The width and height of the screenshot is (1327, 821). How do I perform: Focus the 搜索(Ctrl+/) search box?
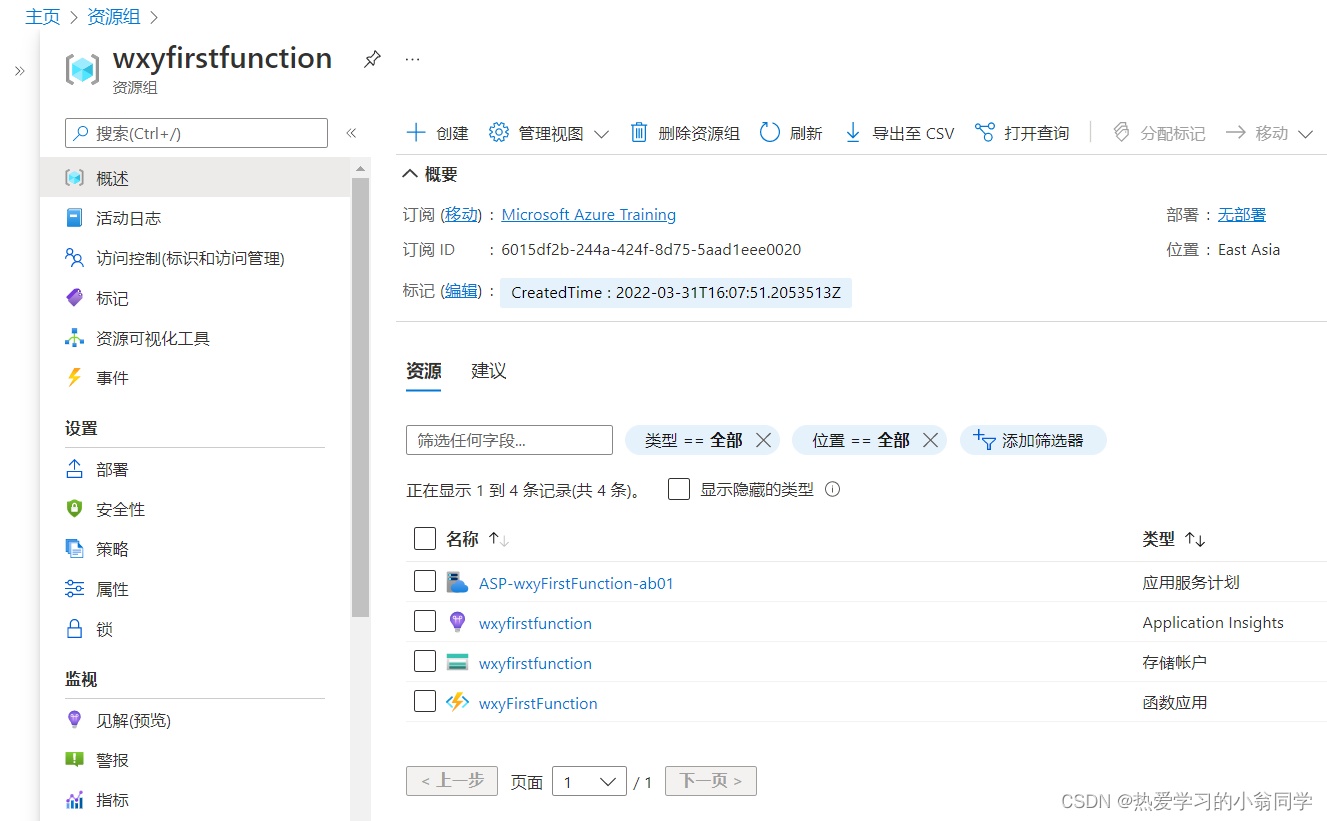click(196, 133)
